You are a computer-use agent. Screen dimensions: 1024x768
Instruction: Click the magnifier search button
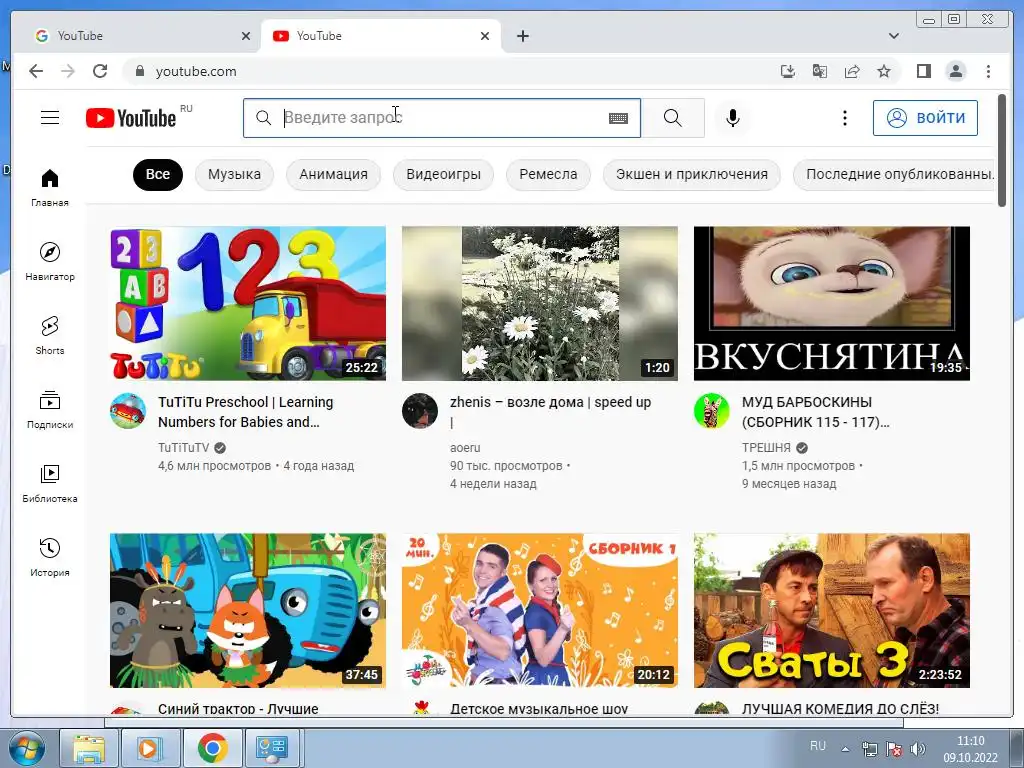point(673,118)
